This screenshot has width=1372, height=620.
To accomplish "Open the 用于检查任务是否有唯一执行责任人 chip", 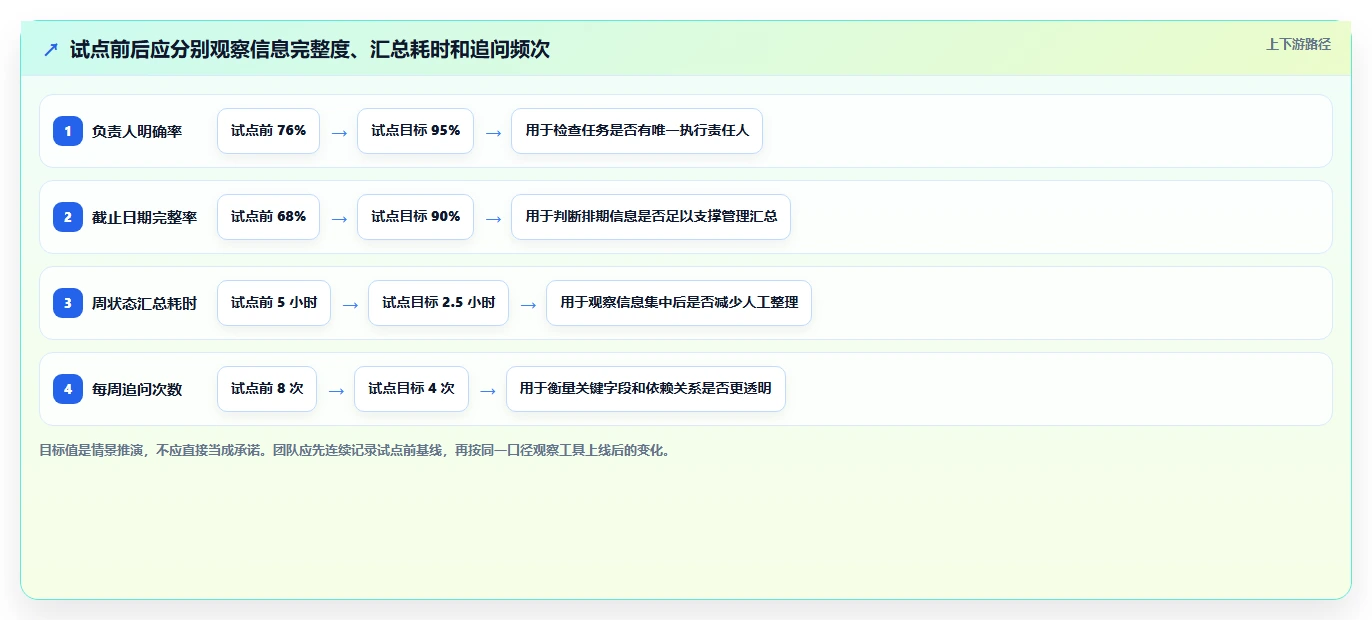I will pyautogui.click(x=637, y=131).
